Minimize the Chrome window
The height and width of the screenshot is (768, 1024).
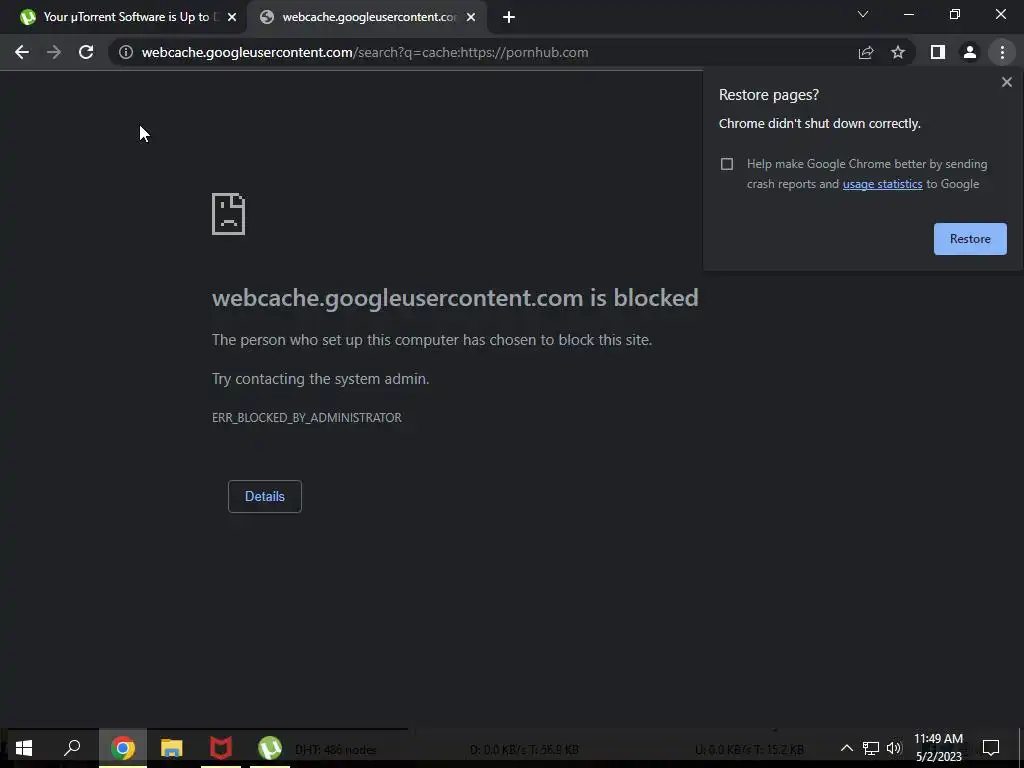pyautogui.click(x=908, y=14)
